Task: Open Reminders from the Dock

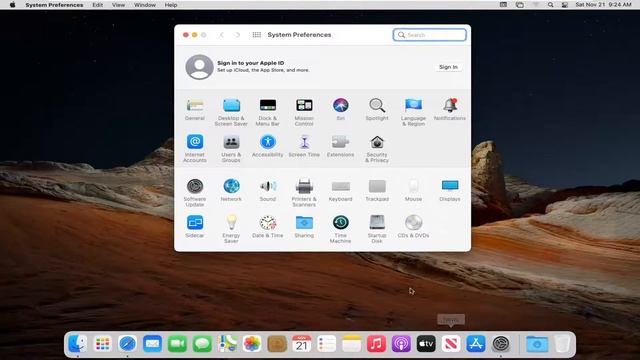Action: pos(327,344)
